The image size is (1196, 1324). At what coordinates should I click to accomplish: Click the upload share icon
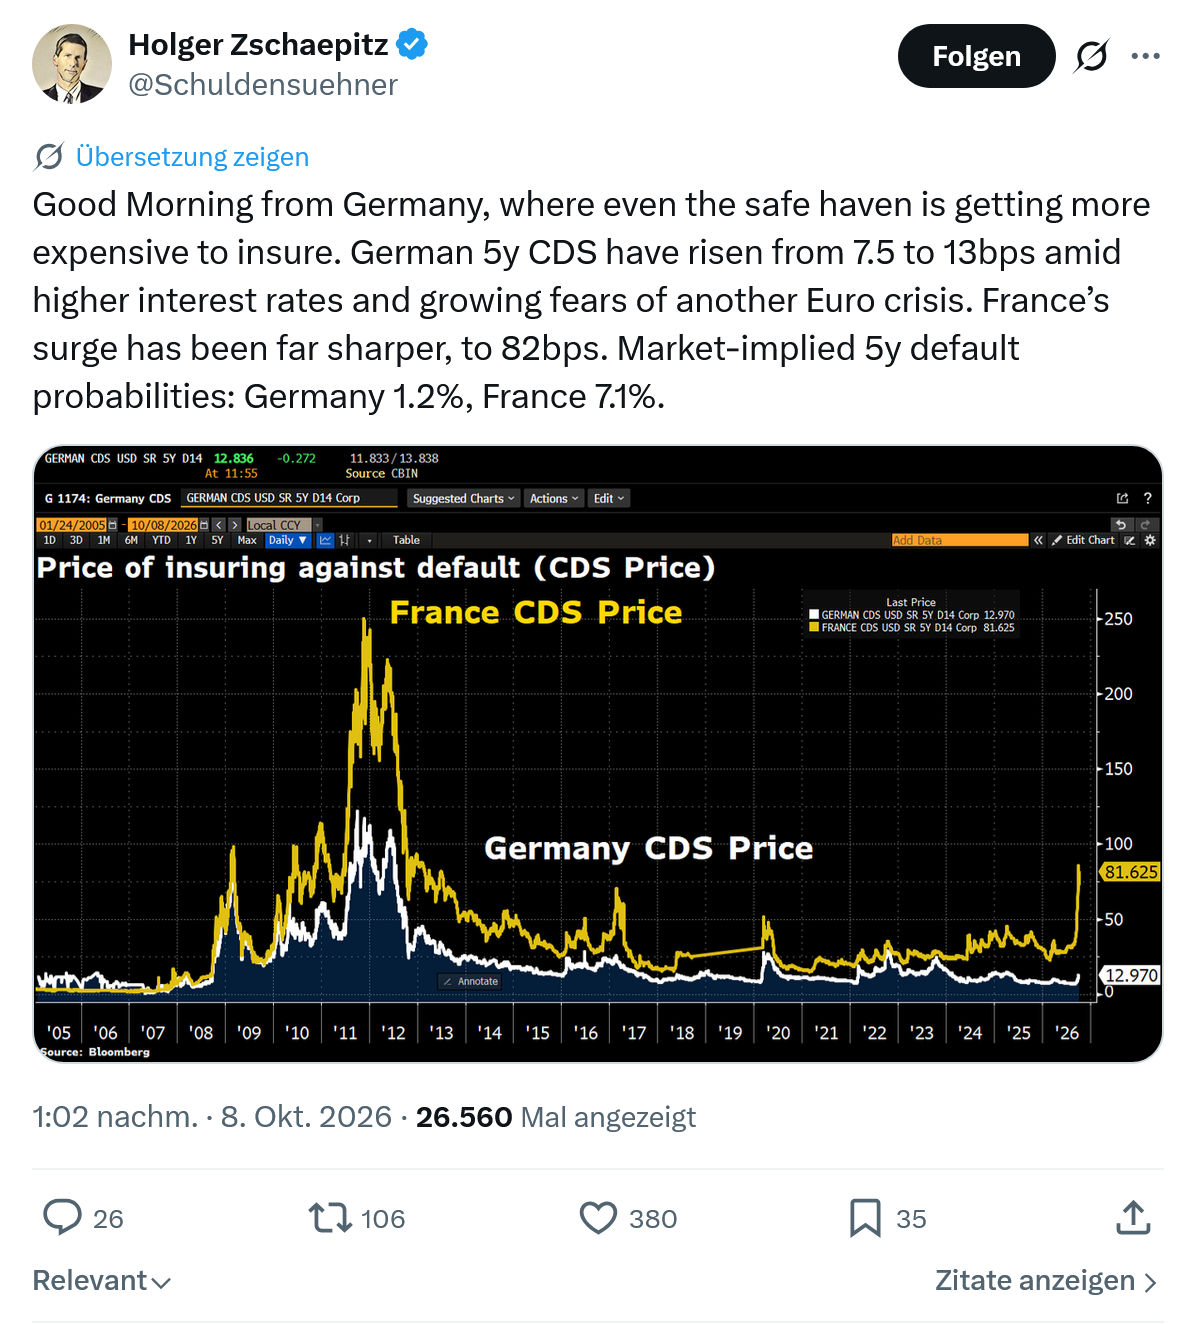[1133, 1217]
